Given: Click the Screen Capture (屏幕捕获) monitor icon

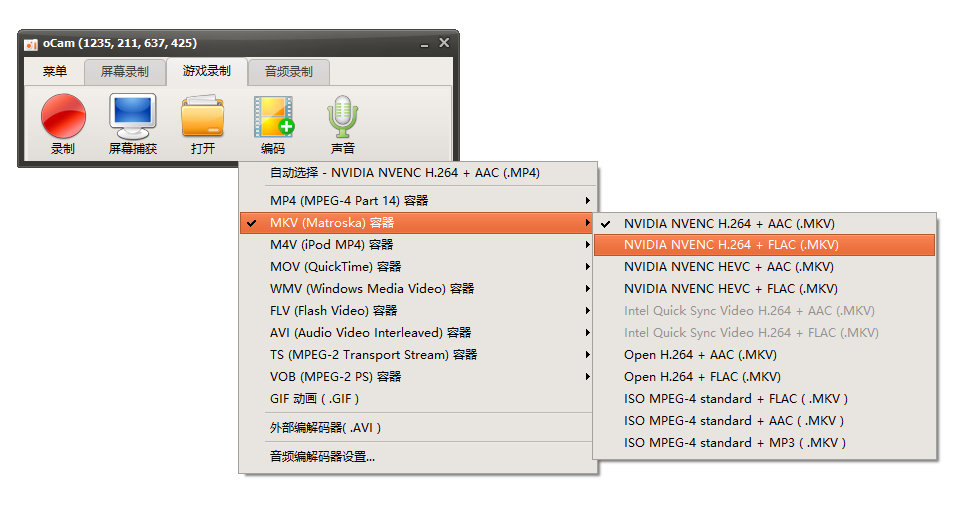Looking at the screenshot, I should 133,116.
